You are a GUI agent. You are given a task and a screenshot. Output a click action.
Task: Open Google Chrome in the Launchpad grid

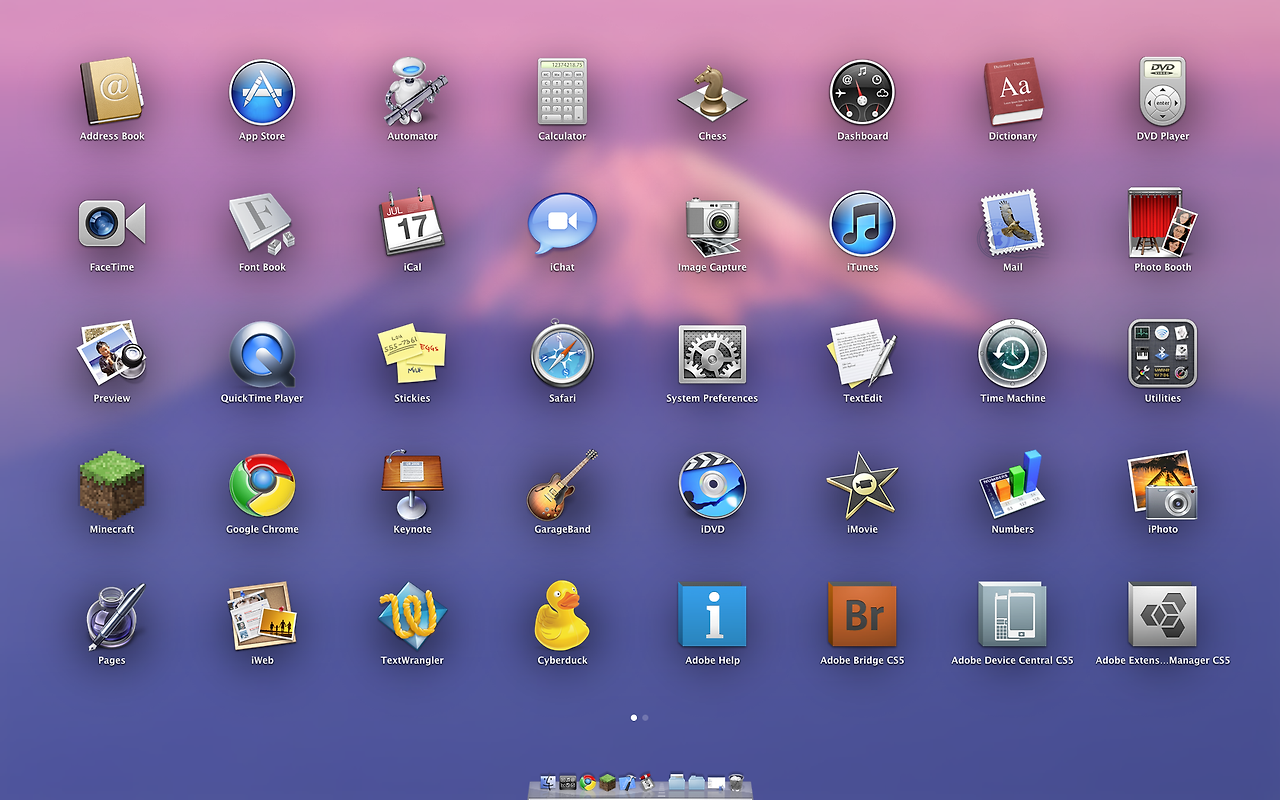coord(262,485)
